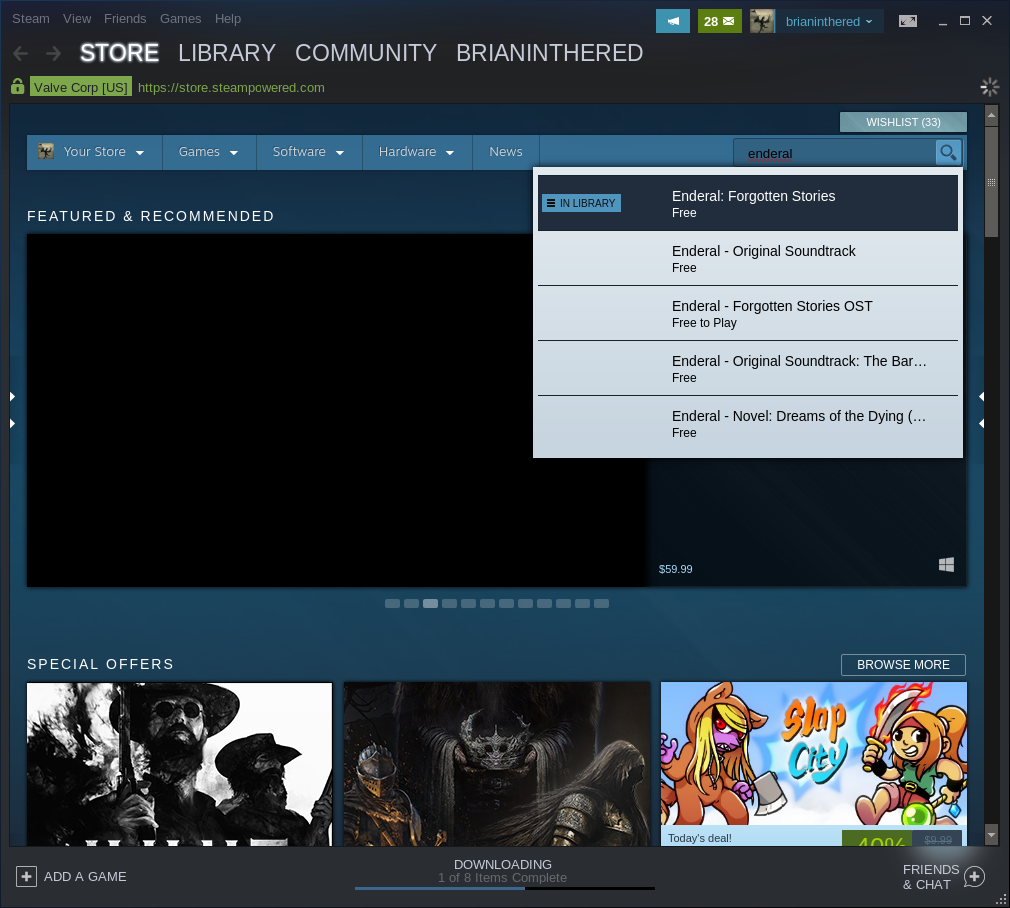This screenshot has width=1010, height=908.
Task: Click the scrollbar up arrow
Action: [x=991, y=115]
